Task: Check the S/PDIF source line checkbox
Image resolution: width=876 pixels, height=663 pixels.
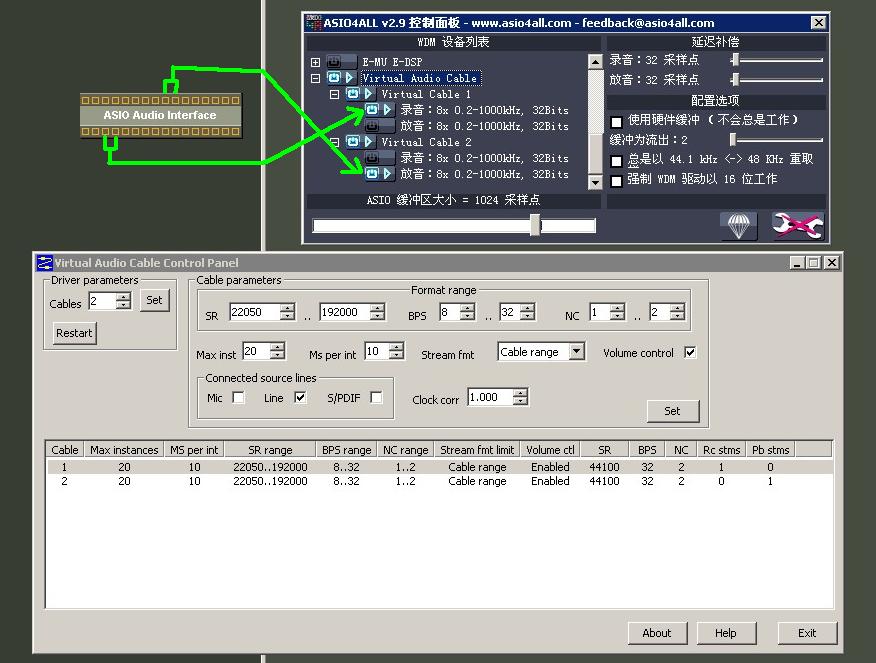Action: pos(377,397)
